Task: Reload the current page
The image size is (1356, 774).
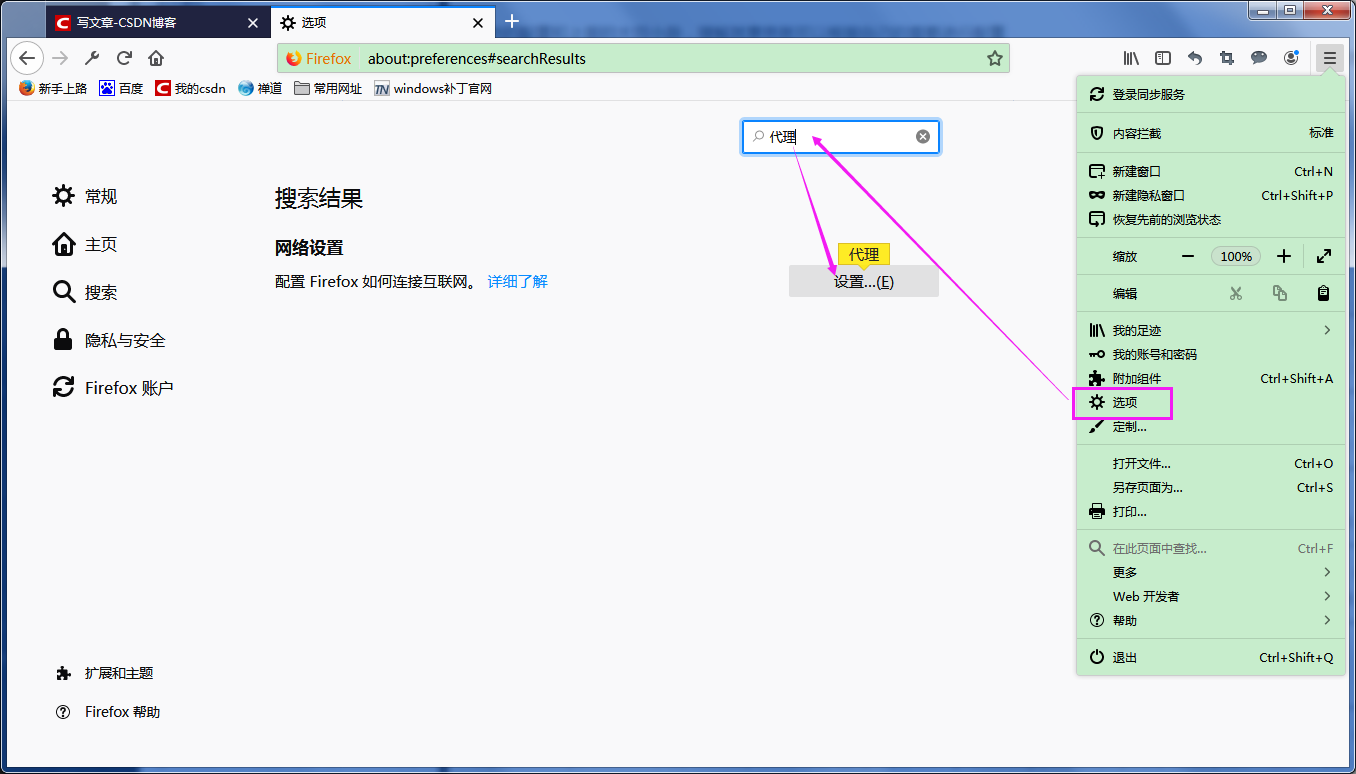Action: point(124,58)
